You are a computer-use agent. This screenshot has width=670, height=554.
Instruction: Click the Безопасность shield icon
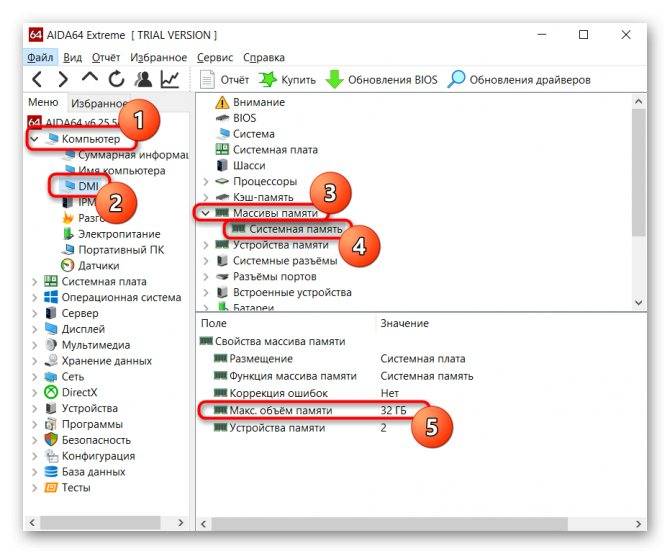[51, 440]
